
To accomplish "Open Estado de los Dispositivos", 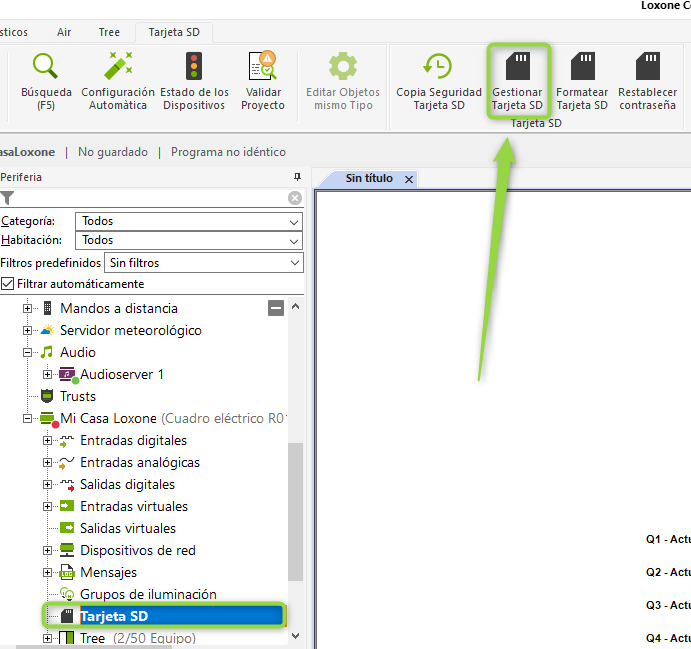I will point(194,67).
